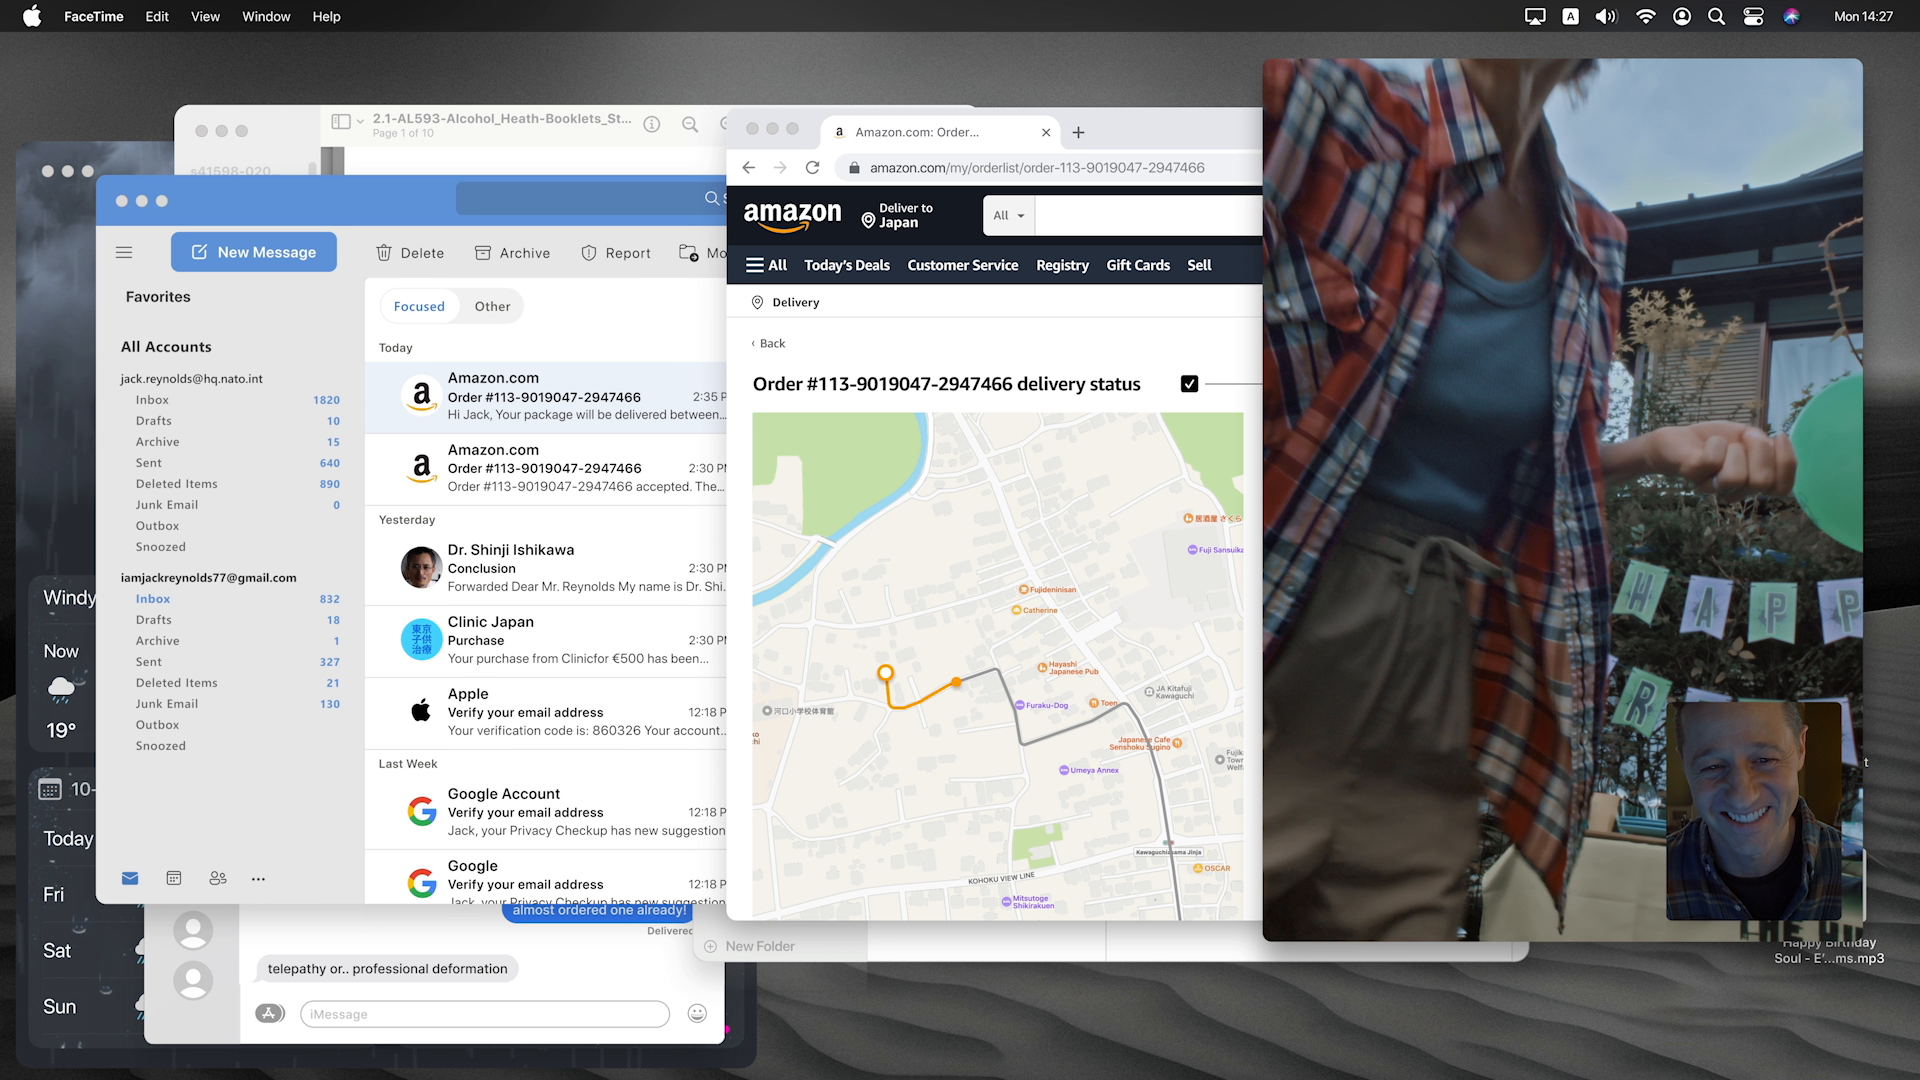Open Control Center in the menu bar
Screen dimensions: 1920x1080
[1753, 16]
